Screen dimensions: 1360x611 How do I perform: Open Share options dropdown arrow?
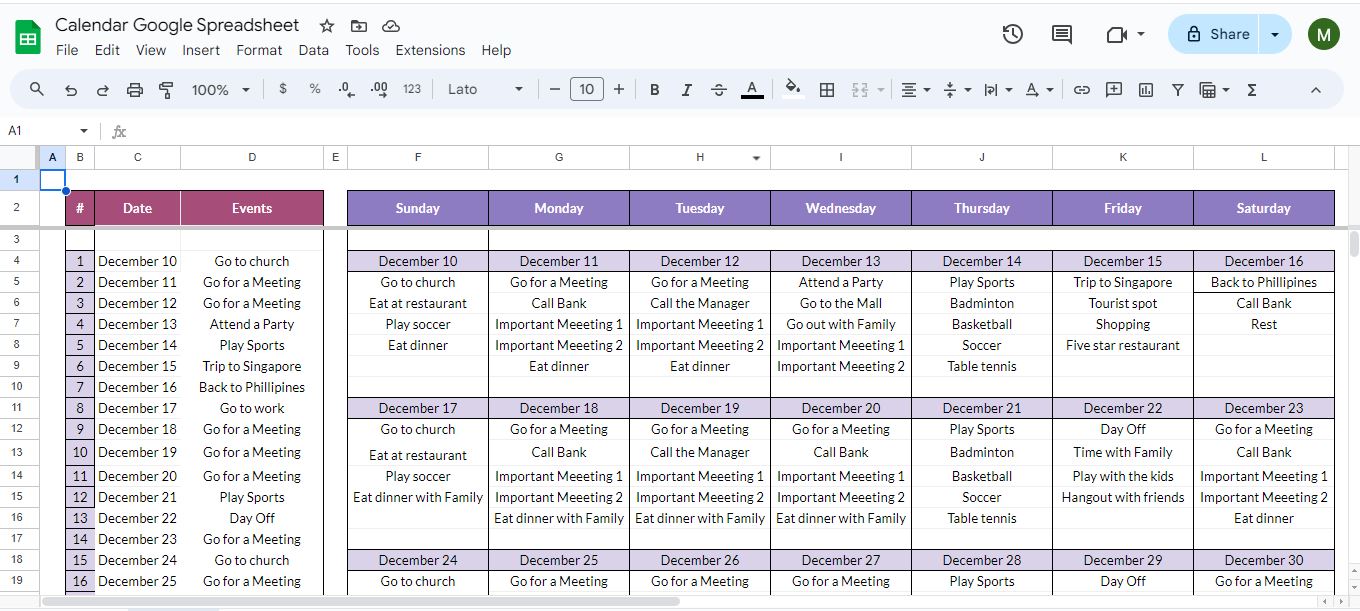[1275, 34]
